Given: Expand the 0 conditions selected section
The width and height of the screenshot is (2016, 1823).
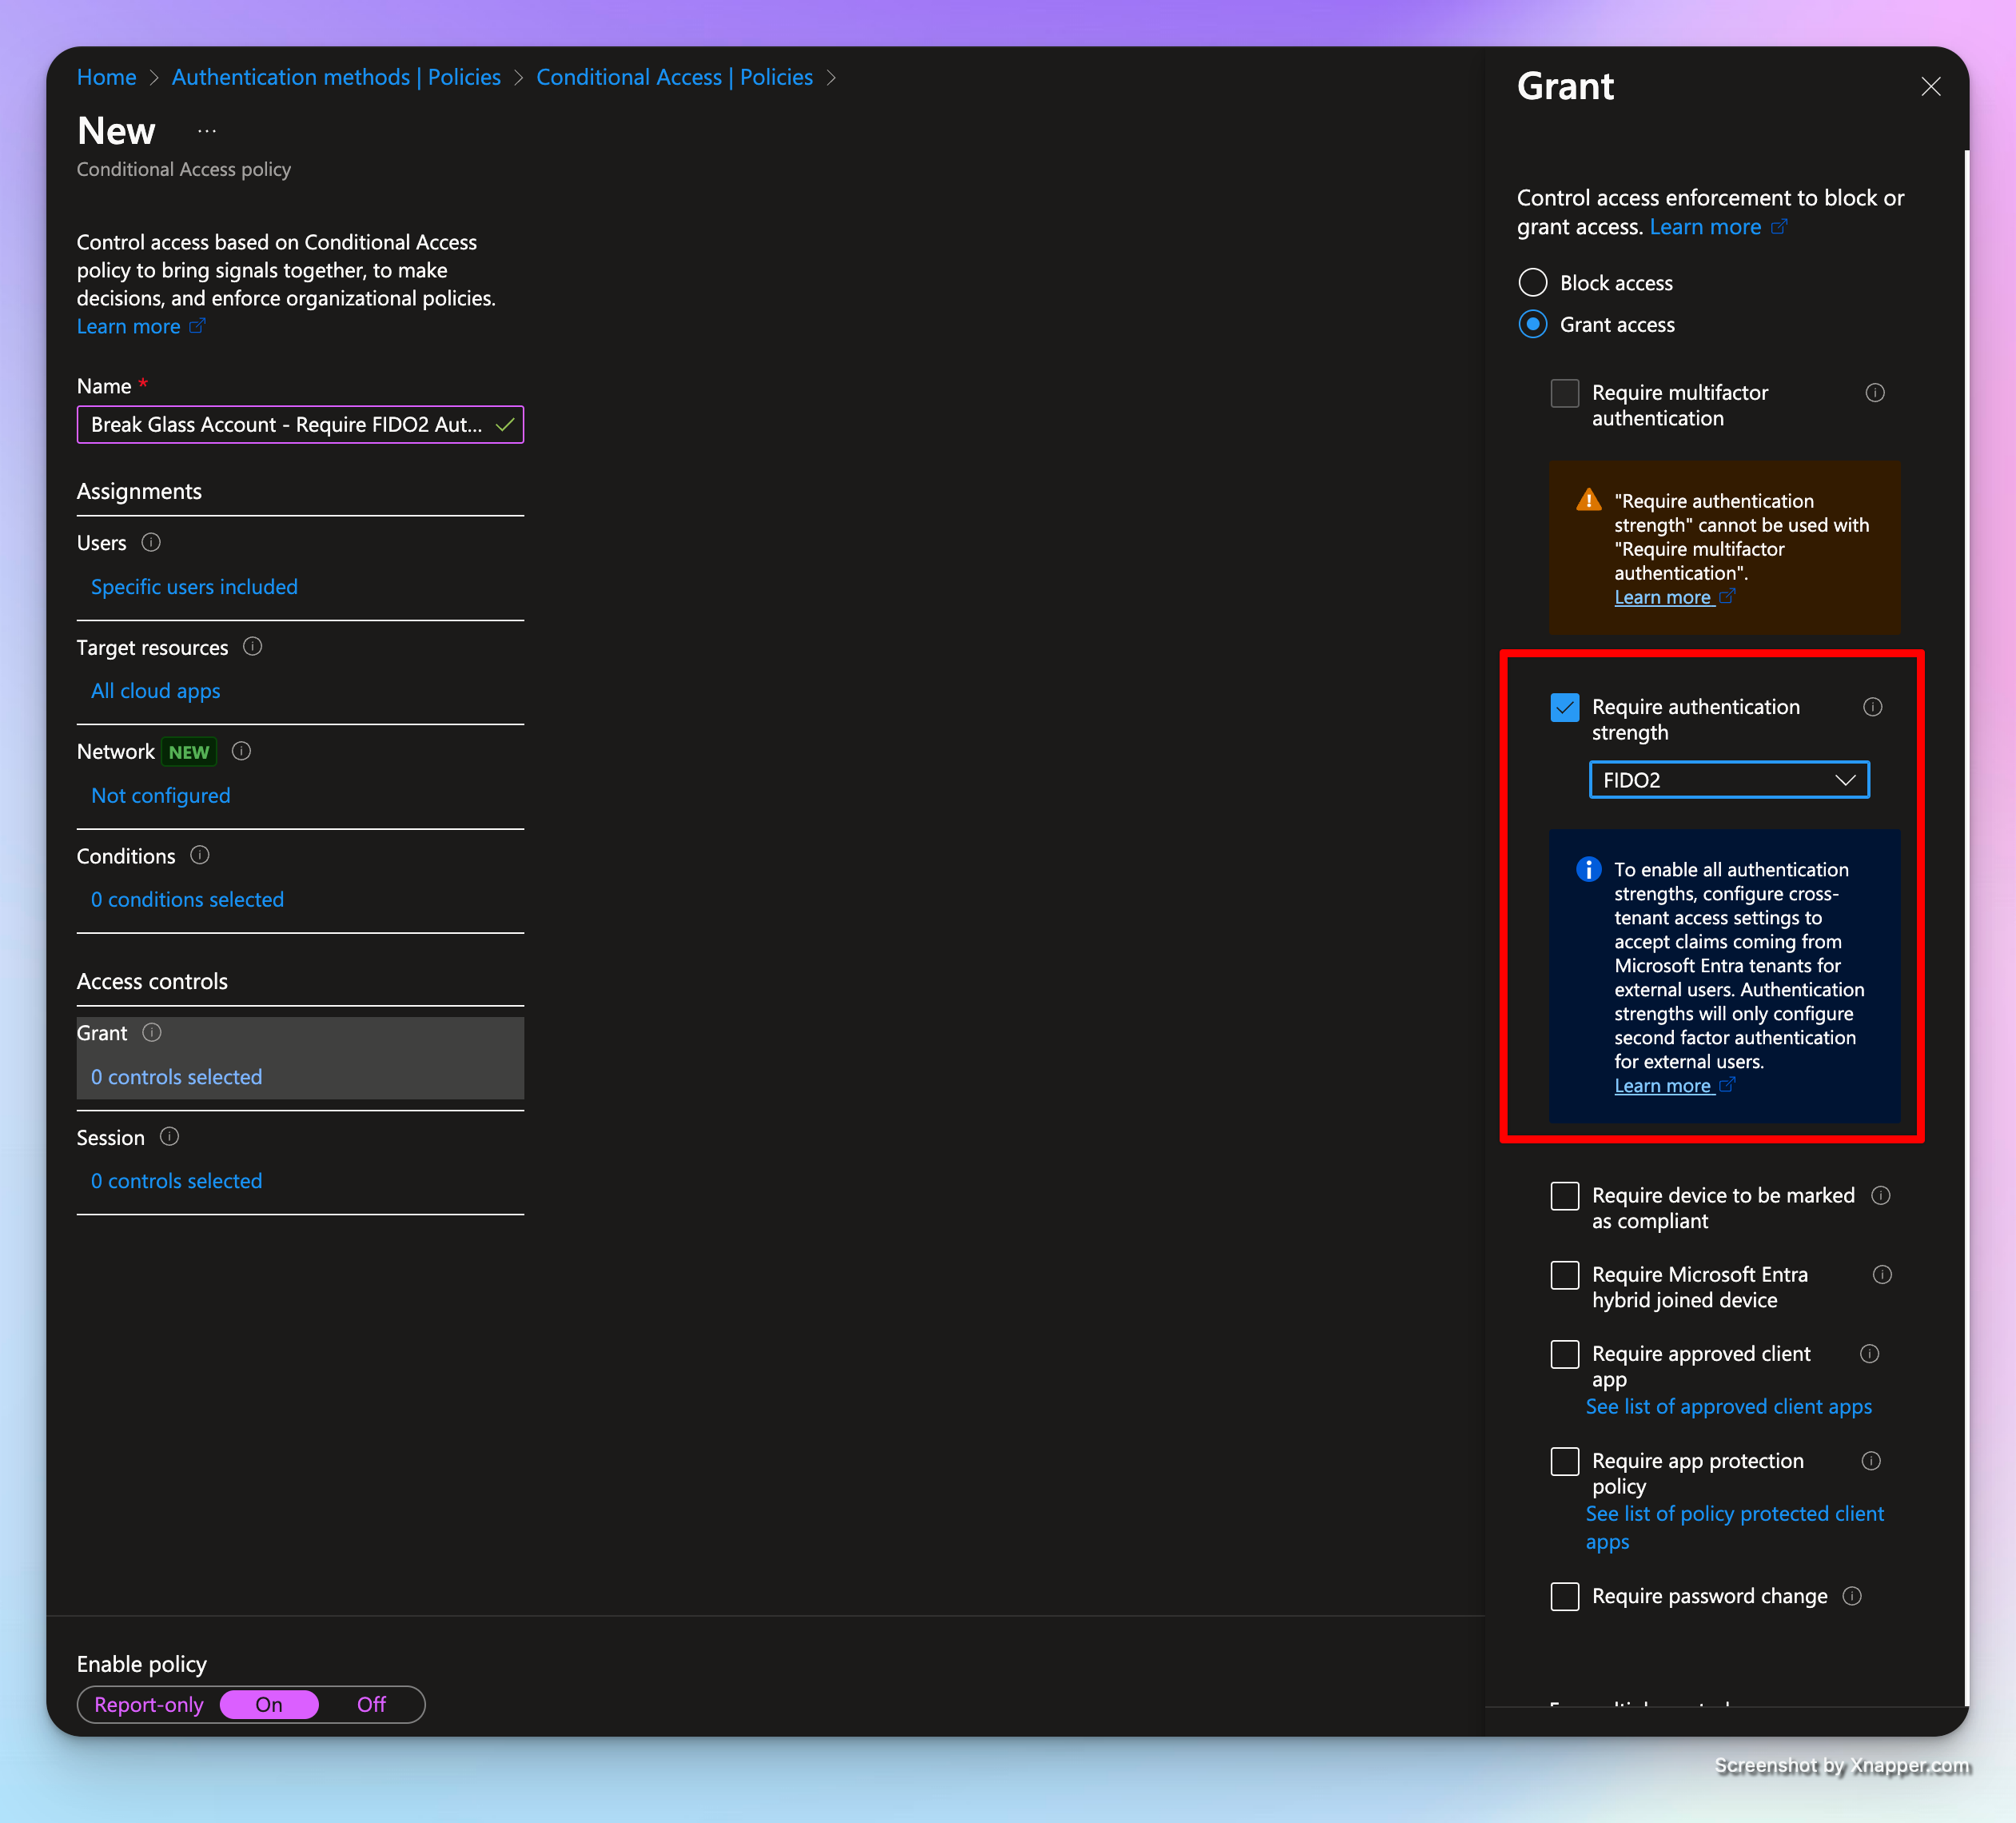Looking at the screenshot, I should coord(187,899).
